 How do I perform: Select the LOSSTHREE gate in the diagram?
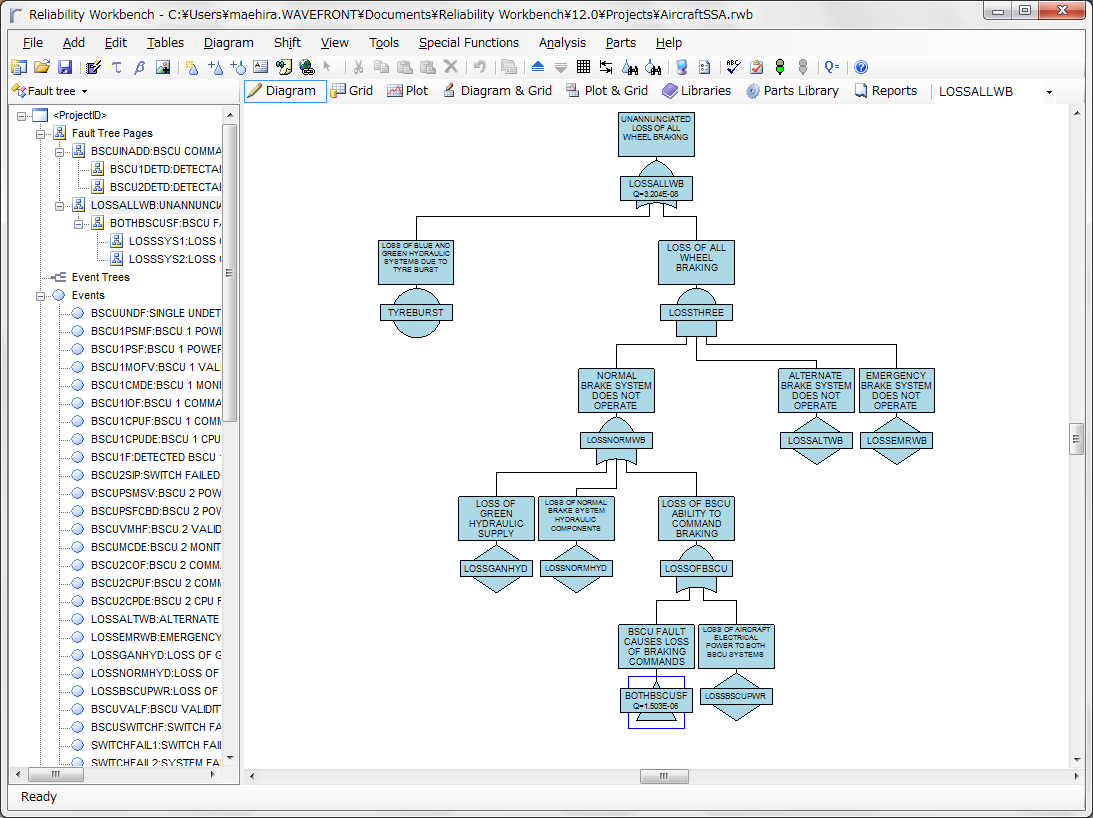point(696,312)
